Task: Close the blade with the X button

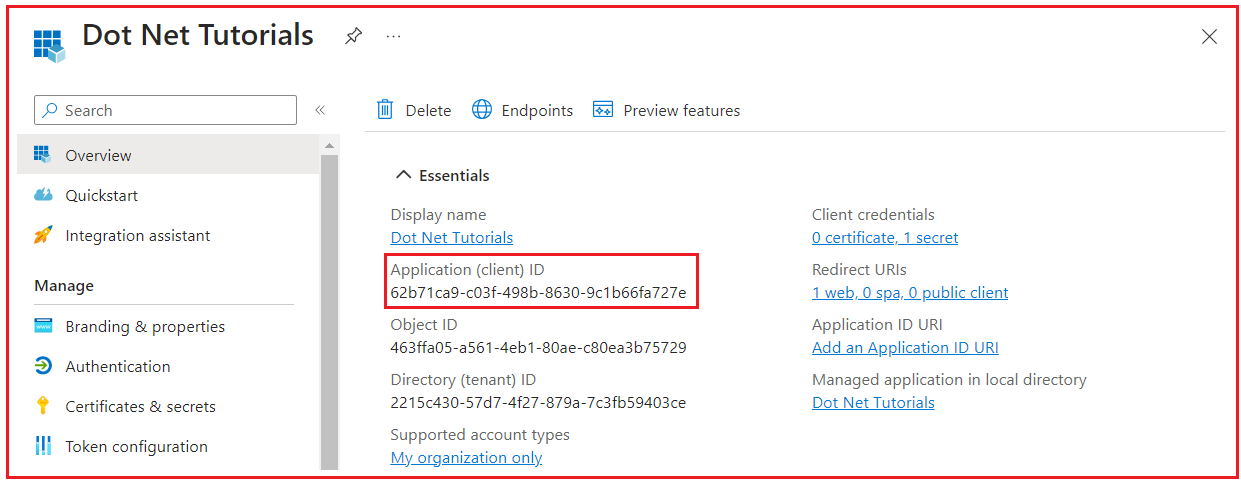Action: click(1209, 37)
